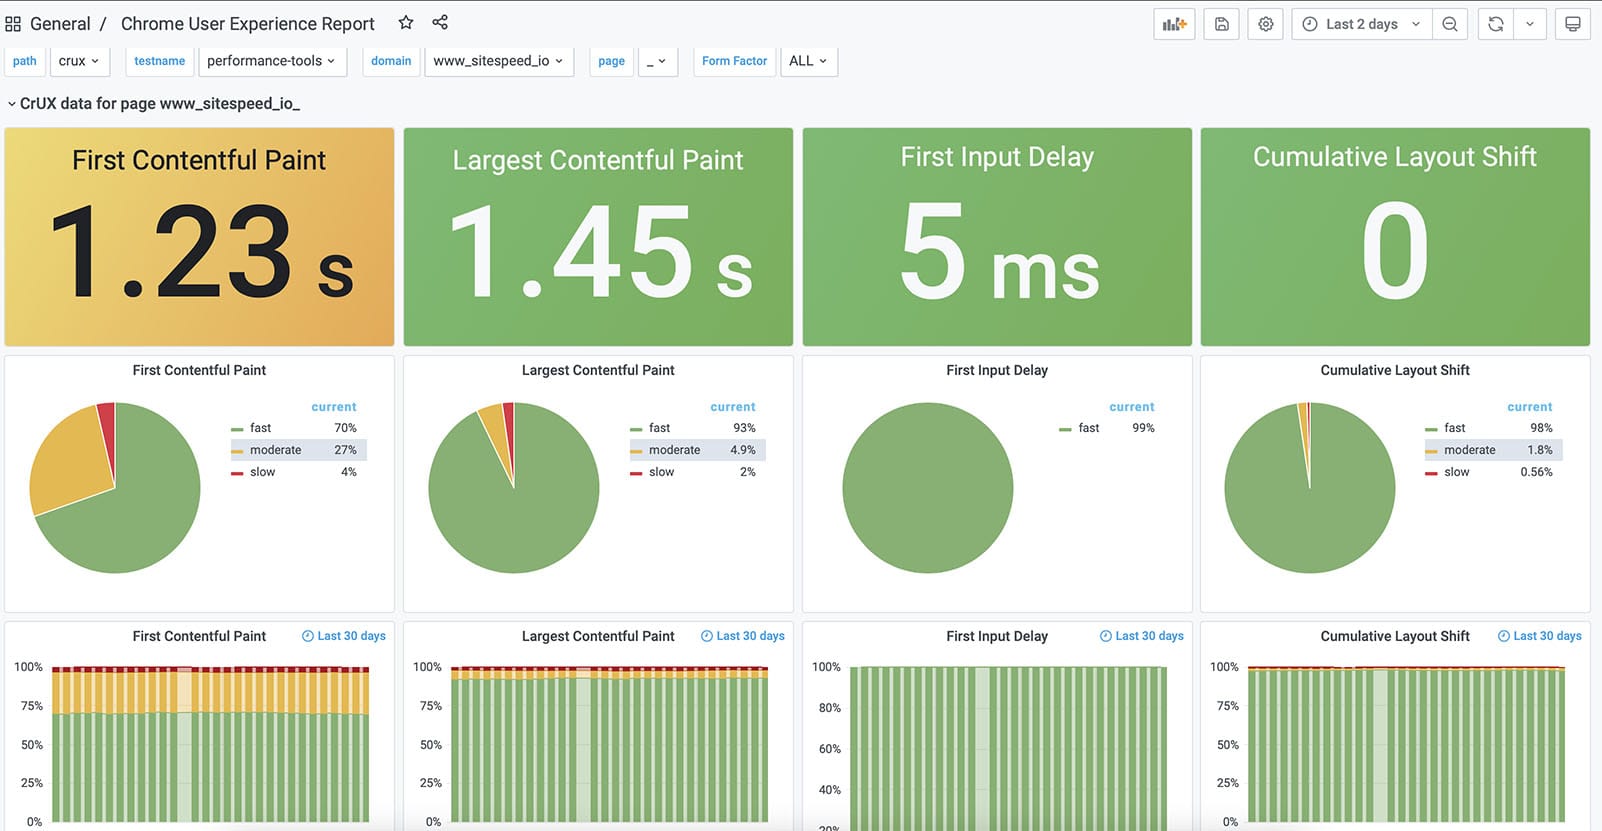
Task: Click Last 30 days on Largest Contentful Paint chart
Action: coord(743,636)
